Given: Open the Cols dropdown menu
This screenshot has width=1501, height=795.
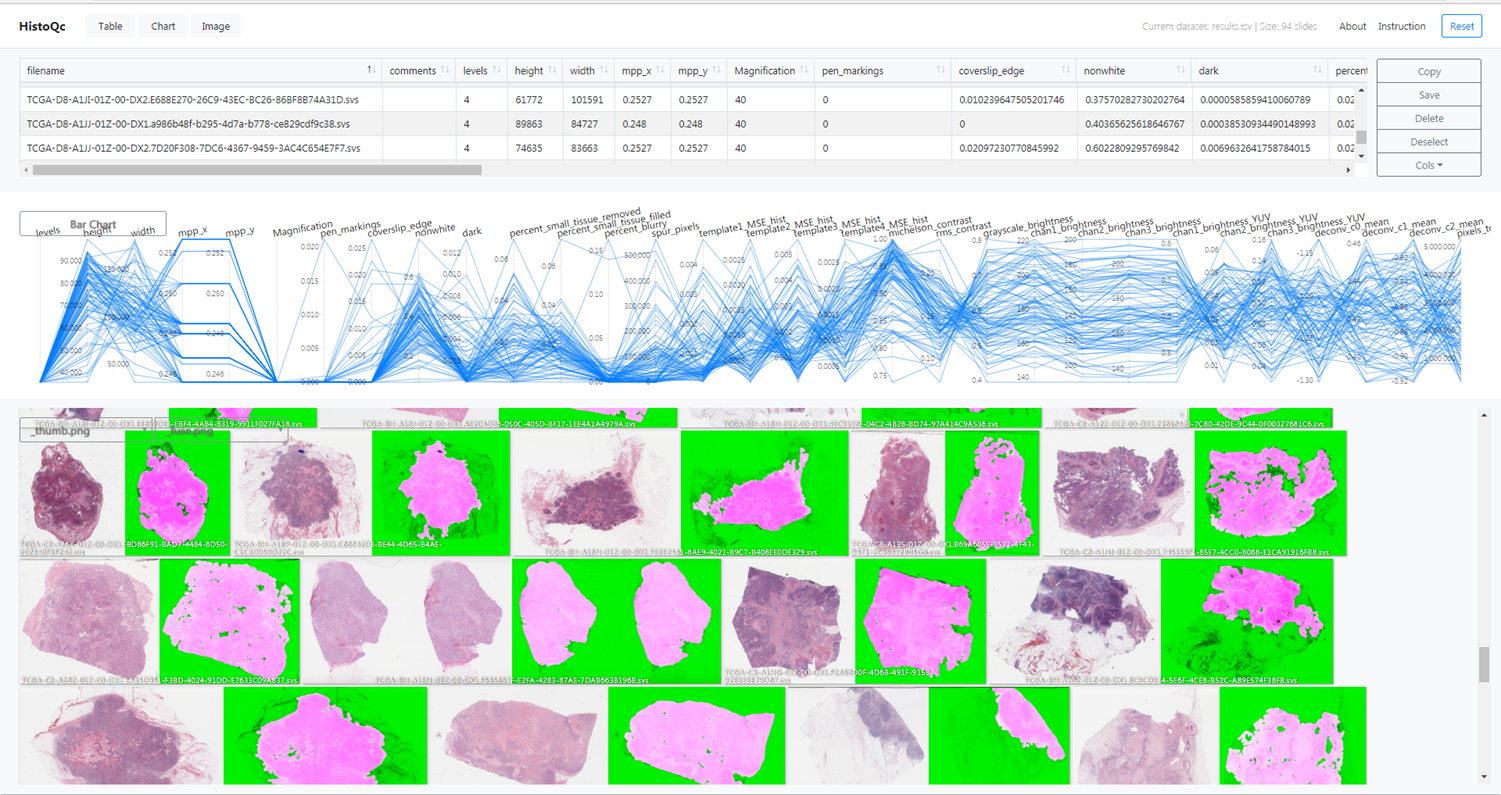Looking at the screenshot, I should click(1428, 165).
